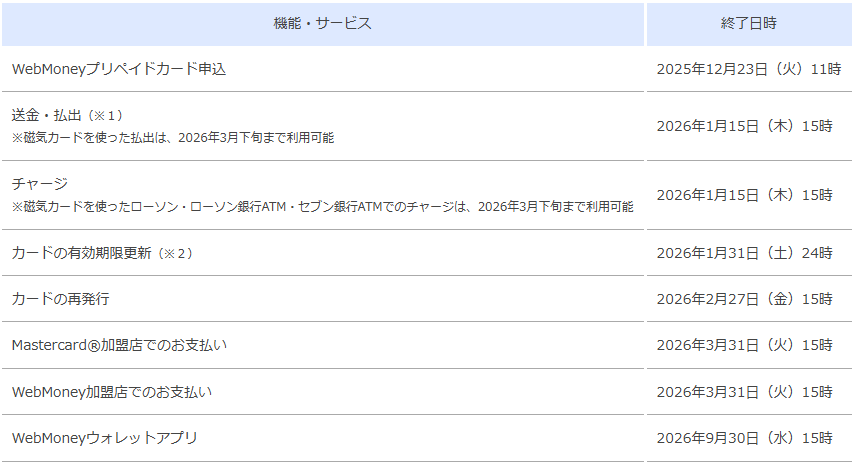Image resolution: width=861 pixels, height=465 pixels.
Task: Select the 送金・払出（※1） text
Action: (67, 115)
